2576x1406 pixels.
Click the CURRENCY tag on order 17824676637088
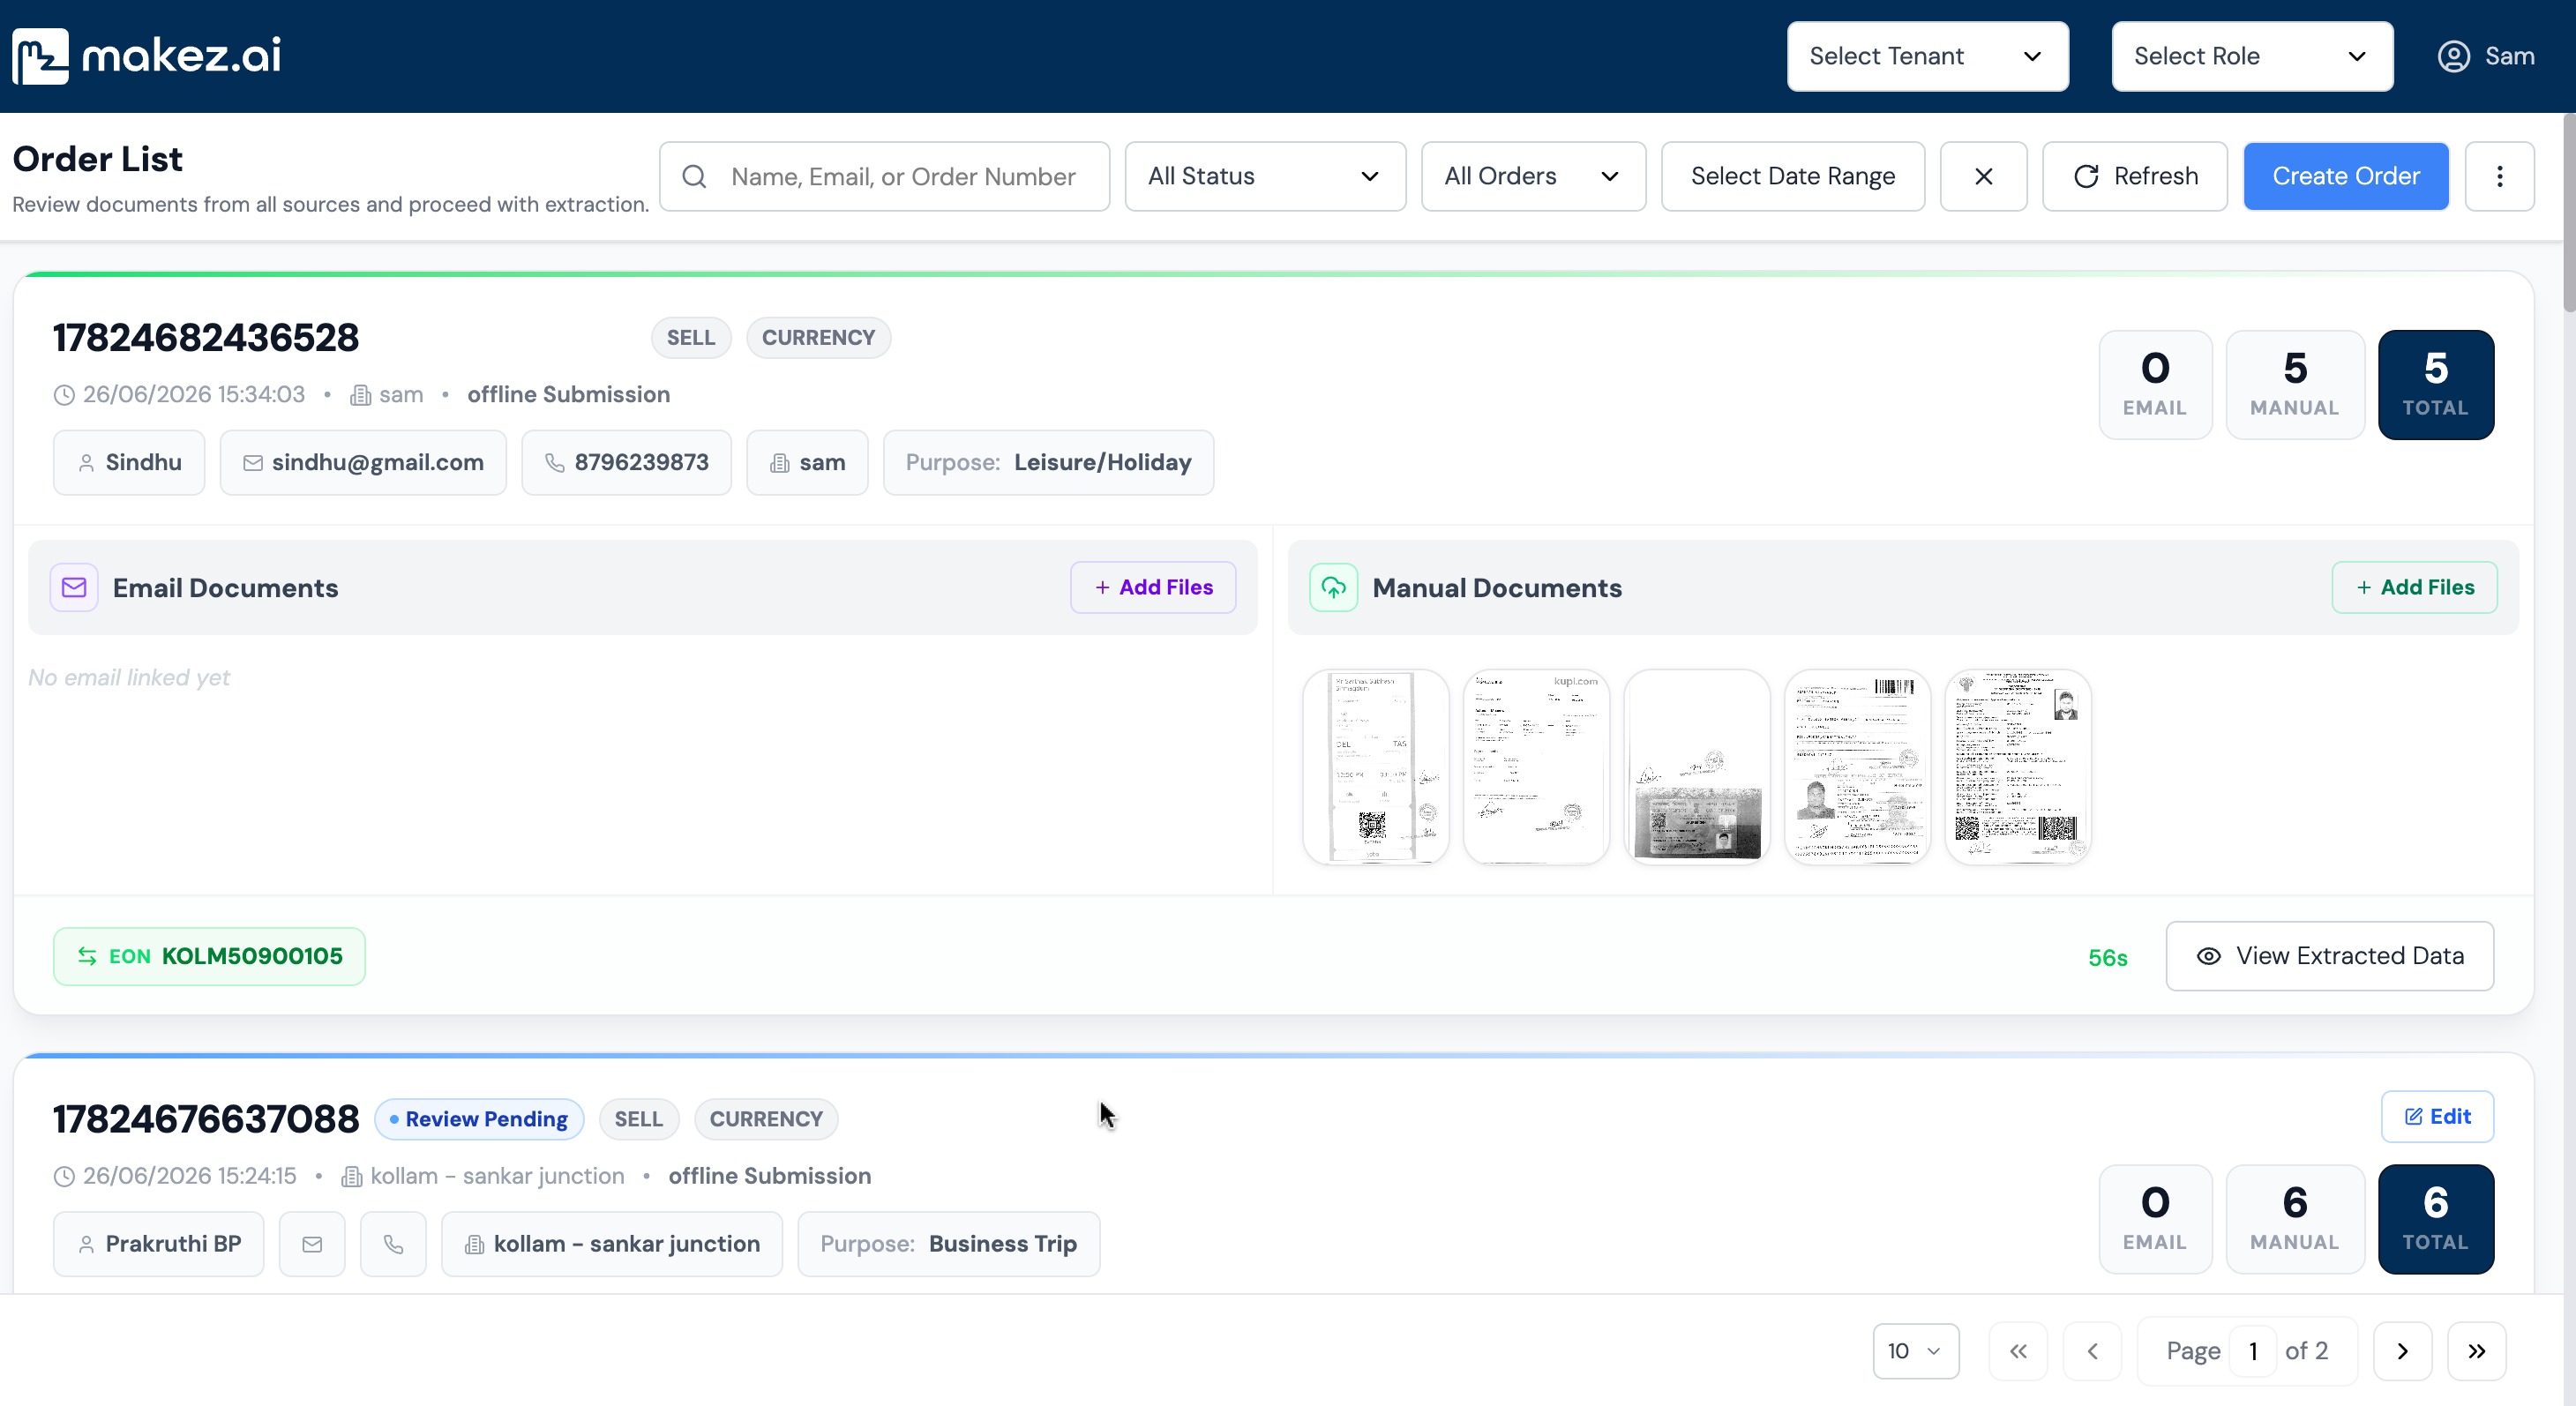[766, 1119]
